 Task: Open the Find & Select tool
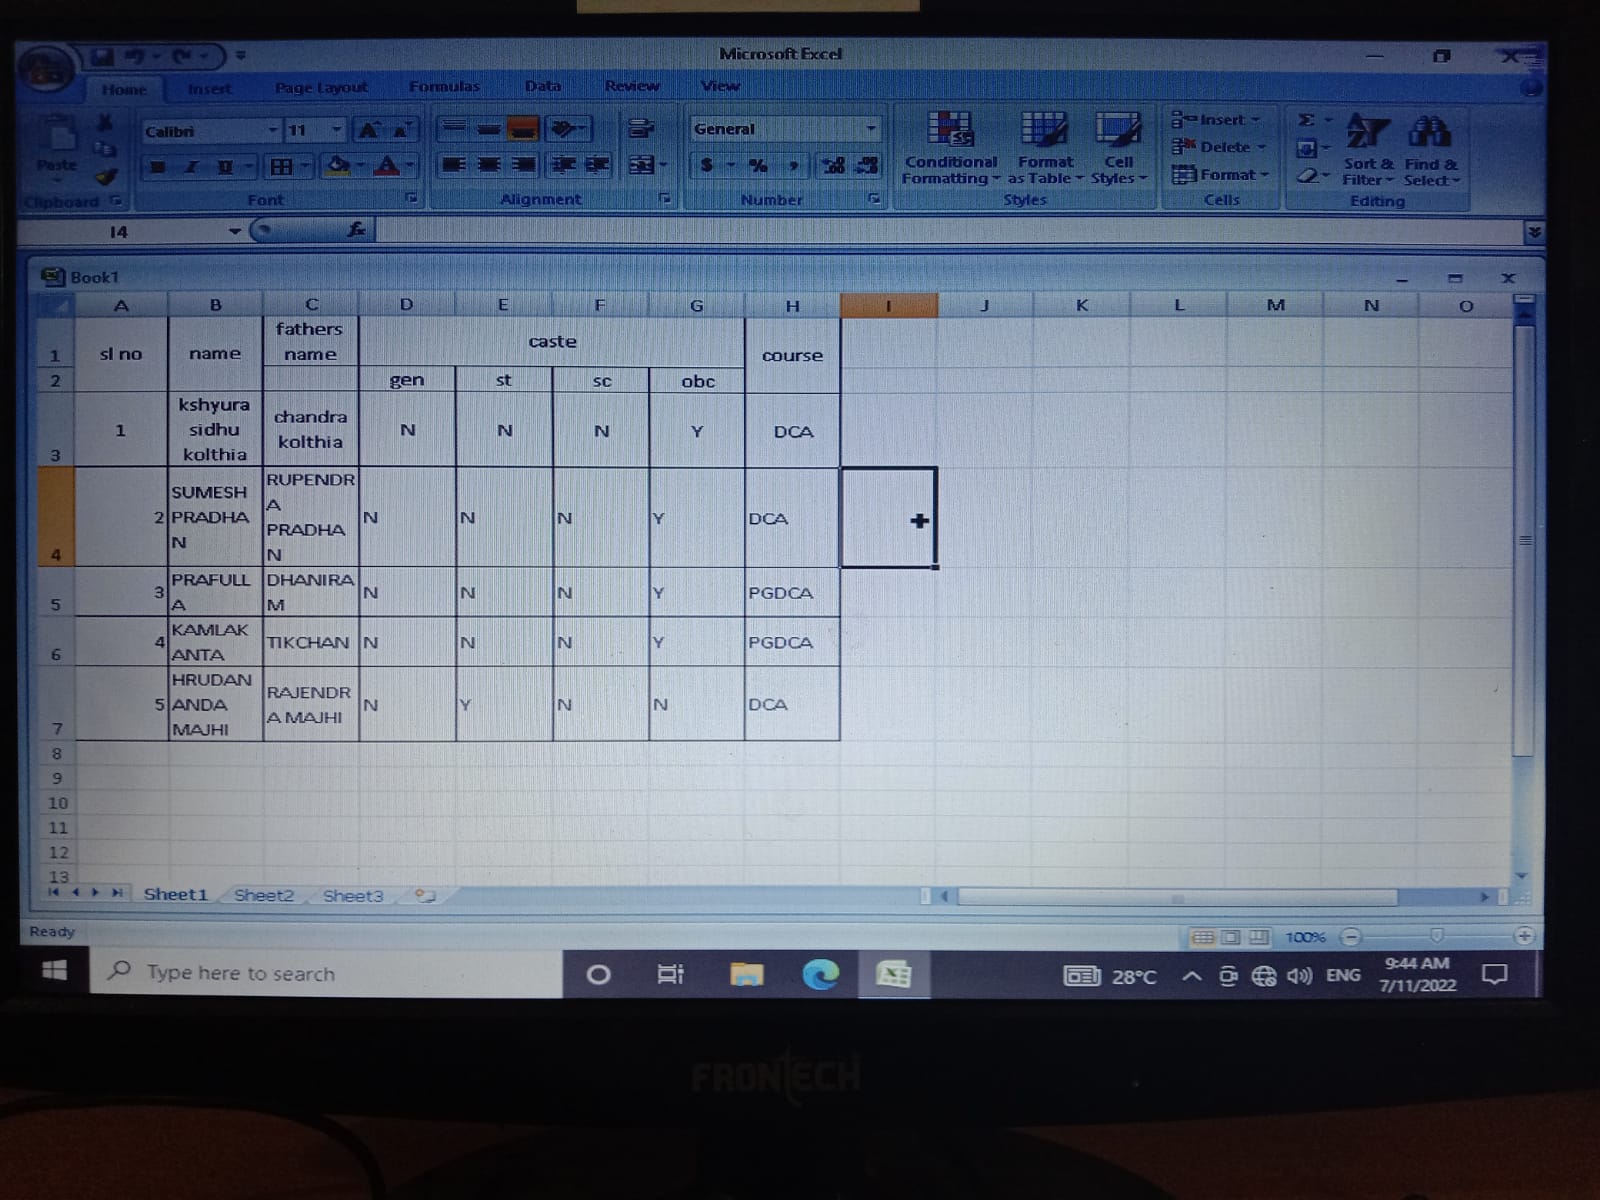tap(1430, 150)
